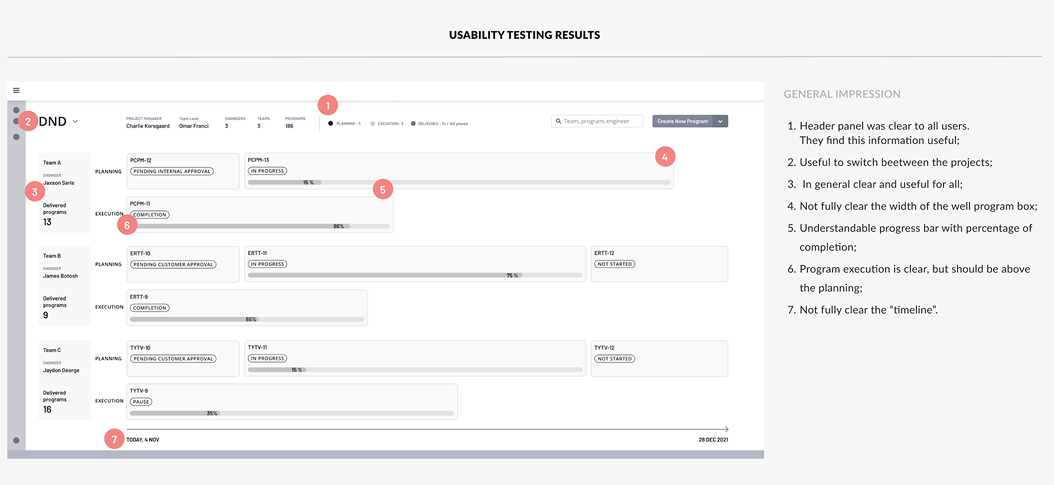This screenshot has height=485, width=1054.
Task: Click the PCPM-11 progress bar at 86%
Action: [x=259, y=226]
